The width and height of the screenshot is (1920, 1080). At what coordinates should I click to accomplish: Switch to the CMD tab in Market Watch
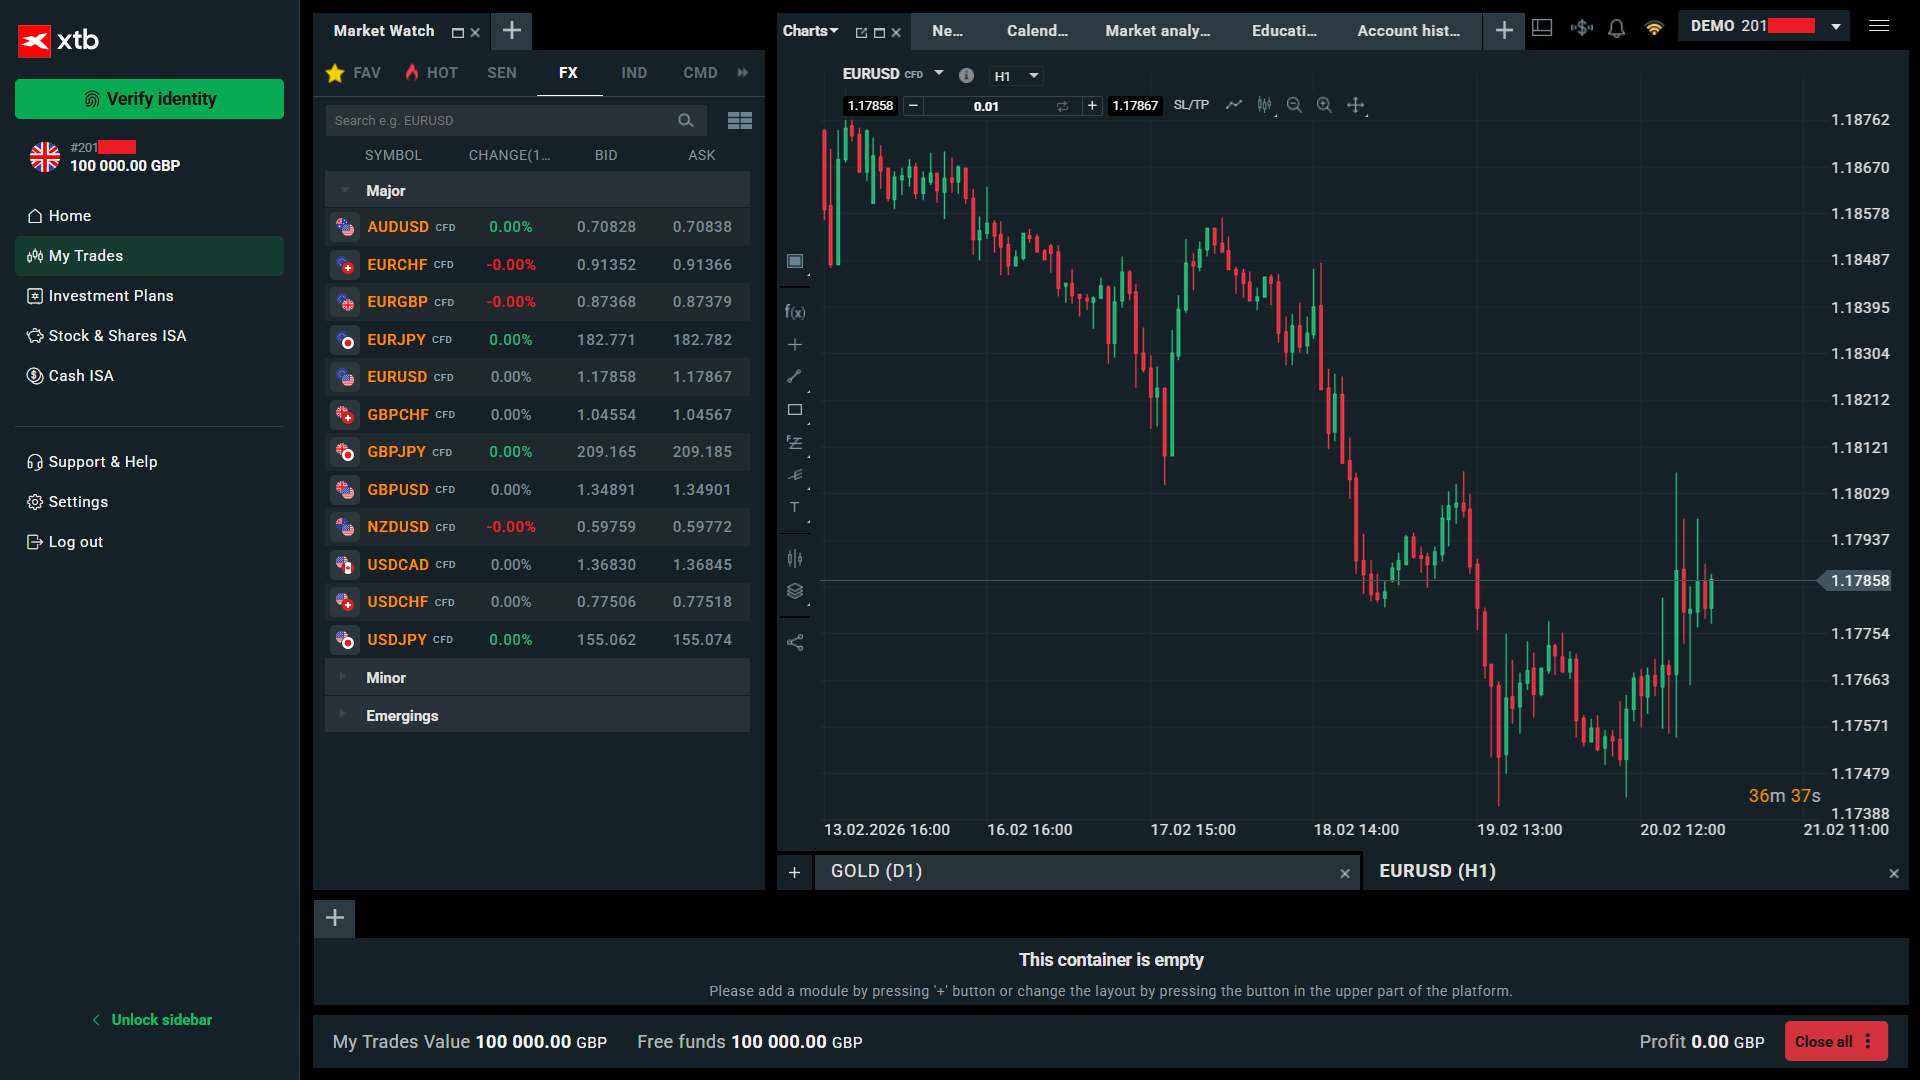pos(700,73)
